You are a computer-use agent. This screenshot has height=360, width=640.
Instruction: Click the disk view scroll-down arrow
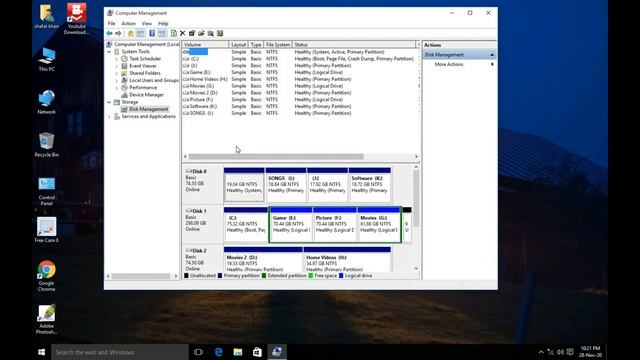(416, 269)
